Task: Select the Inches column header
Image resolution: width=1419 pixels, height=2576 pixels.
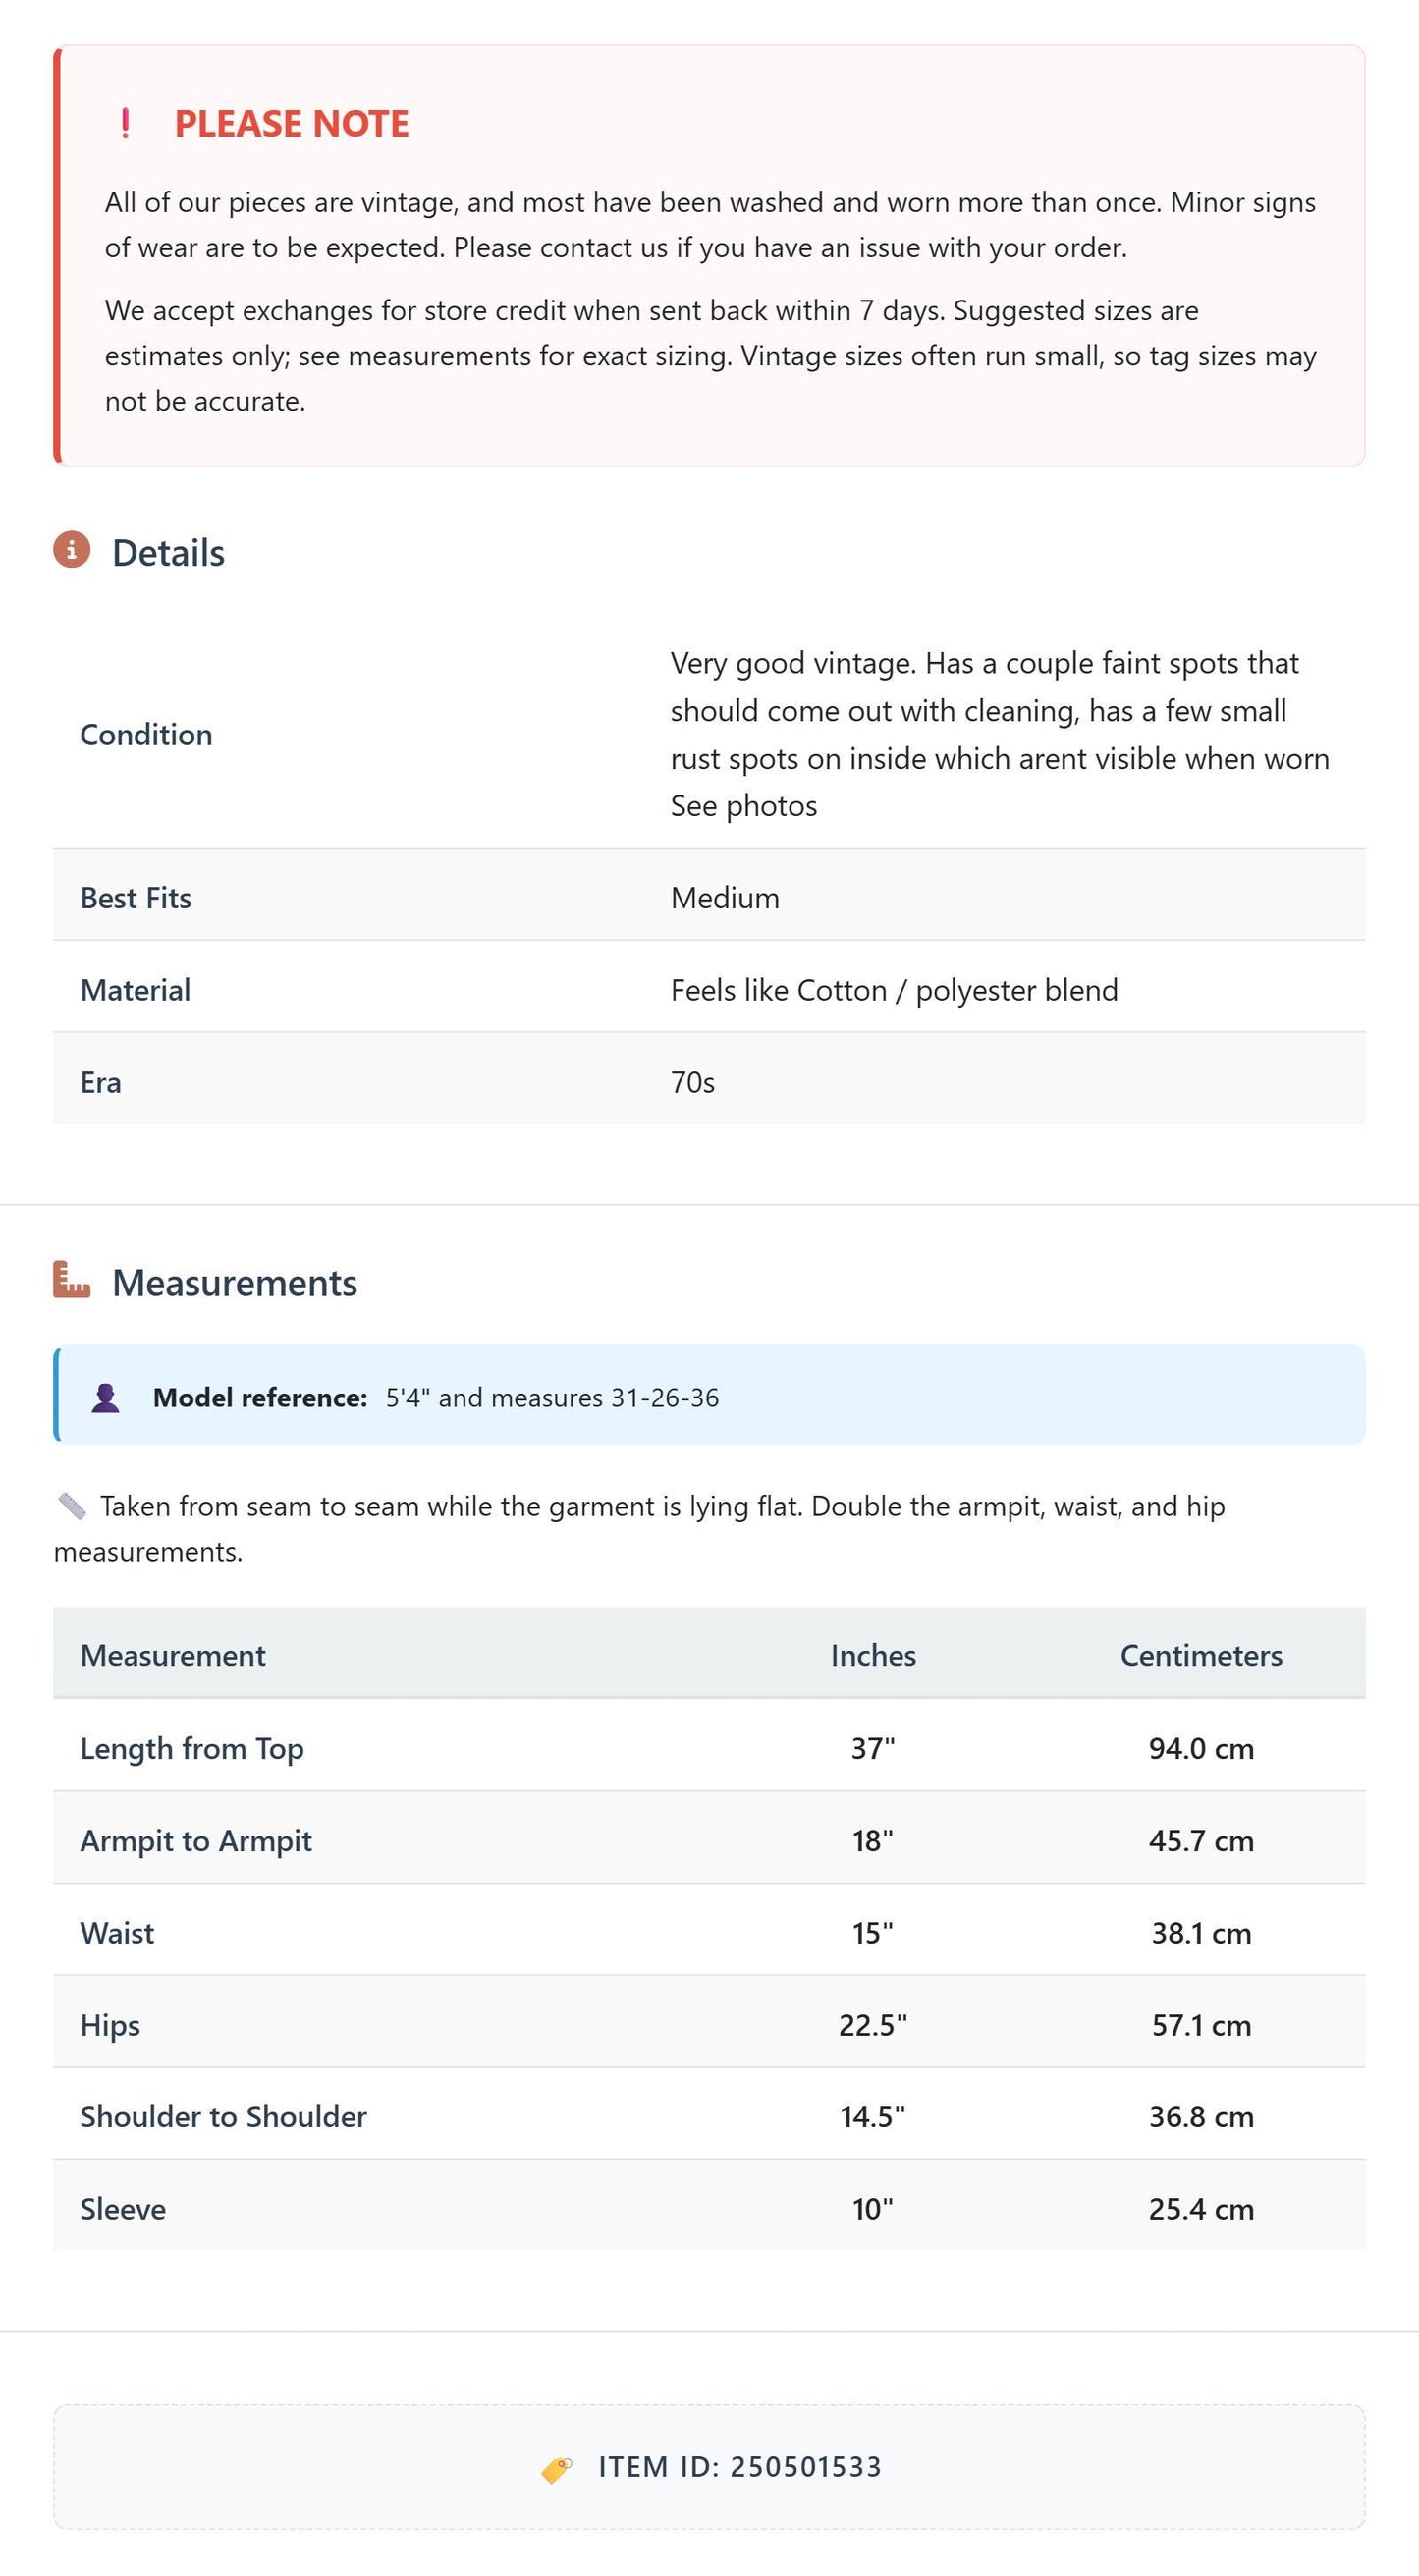Action: pos(873,1655)
